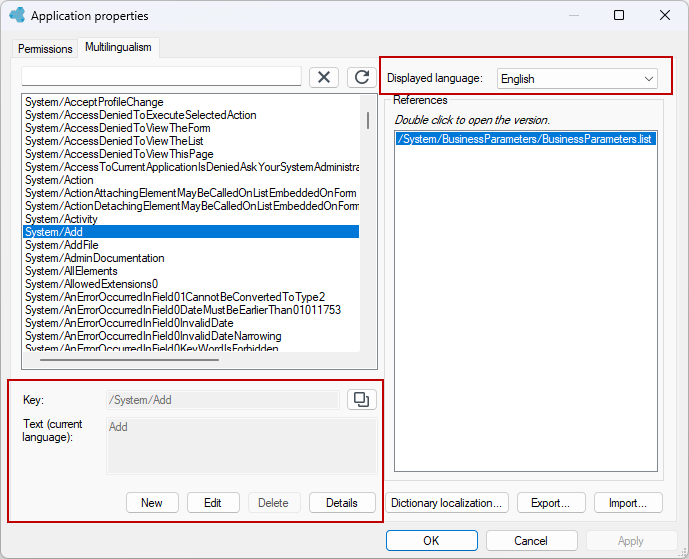Open Dictionary localization dialog
The width and height of the screenshot is (689, 559).
tap(447, 503)
